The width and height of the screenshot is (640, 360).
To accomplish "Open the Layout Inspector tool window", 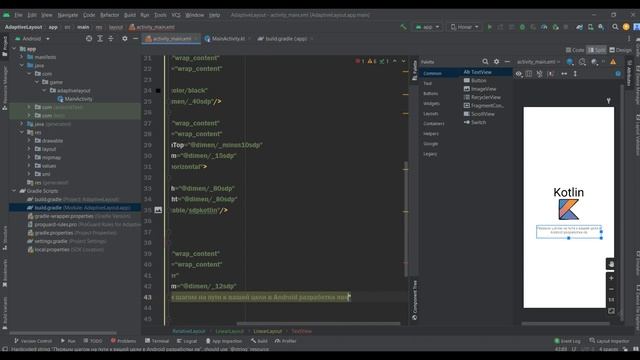I will tap(609, 341).
